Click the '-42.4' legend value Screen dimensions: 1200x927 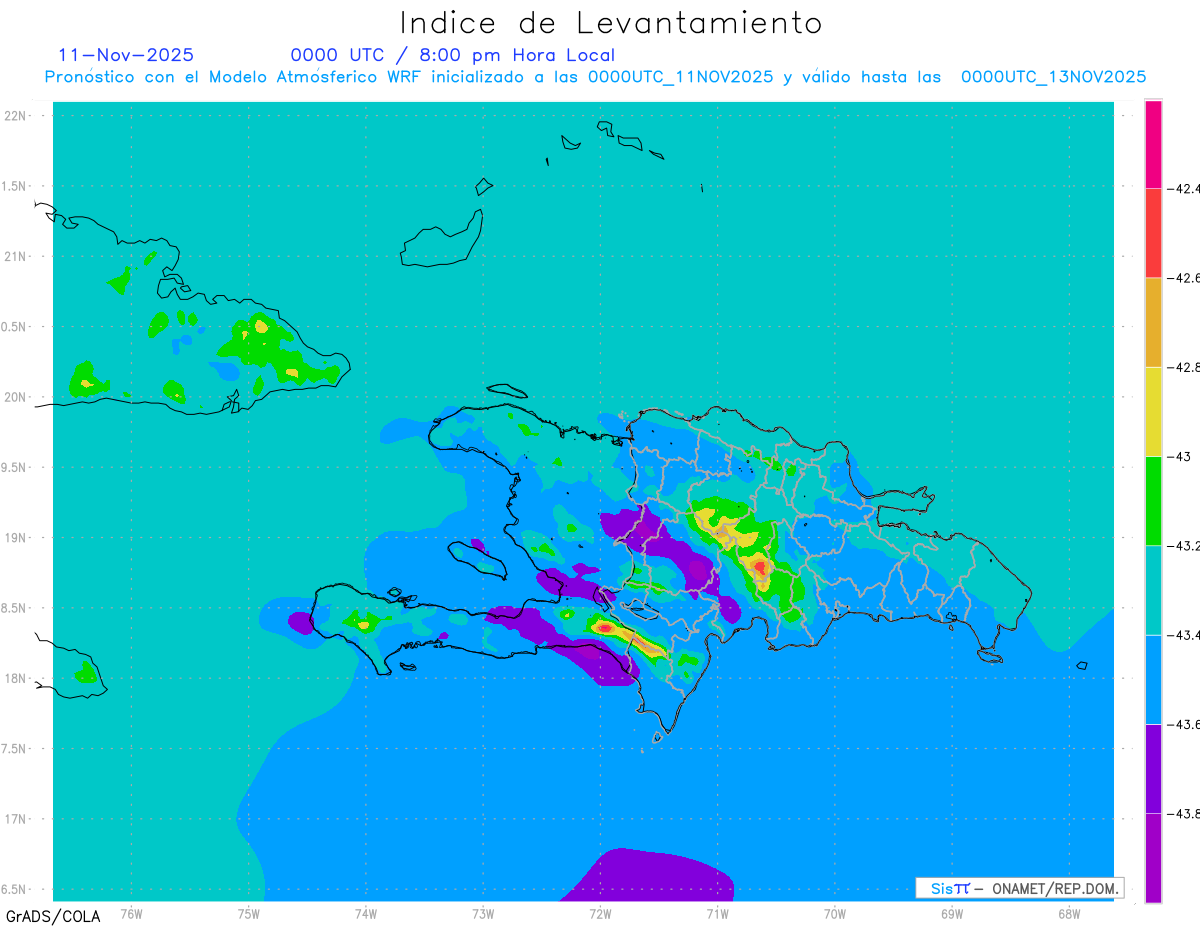coord(1184,188)
